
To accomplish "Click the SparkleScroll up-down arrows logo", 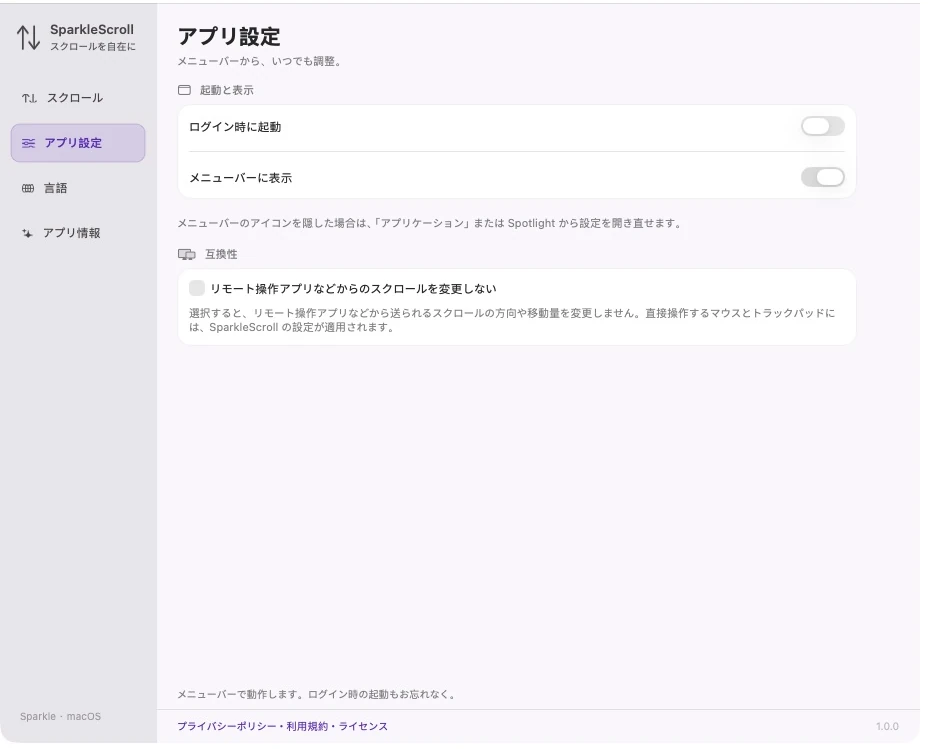I will click(x=28, y=38).
